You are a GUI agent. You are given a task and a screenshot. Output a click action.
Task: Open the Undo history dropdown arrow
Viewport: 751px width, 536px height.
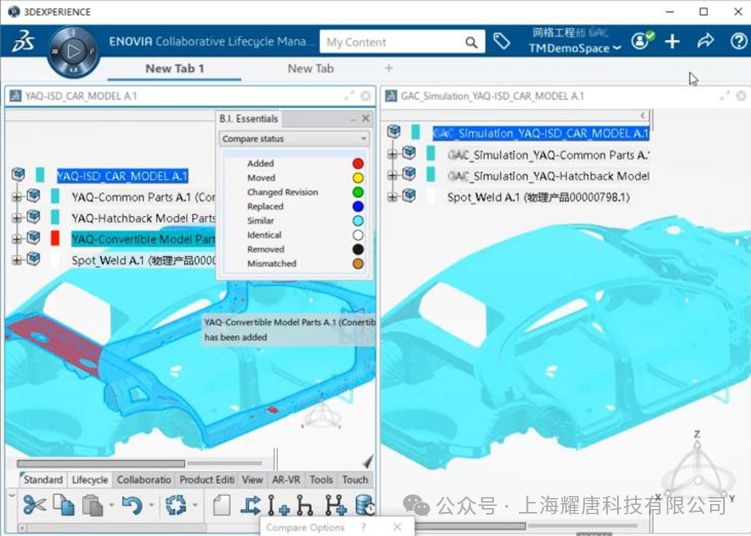click(151, 505)
